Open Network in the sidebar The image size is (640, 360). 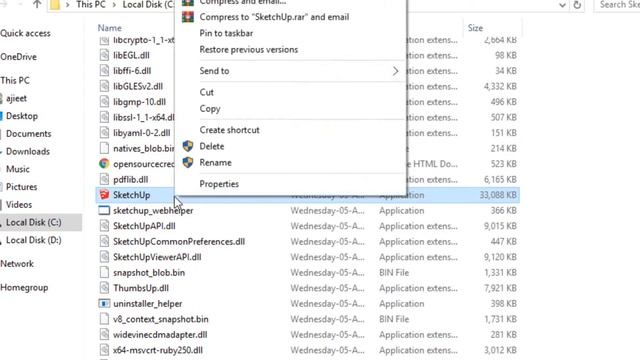coord(17,264)
